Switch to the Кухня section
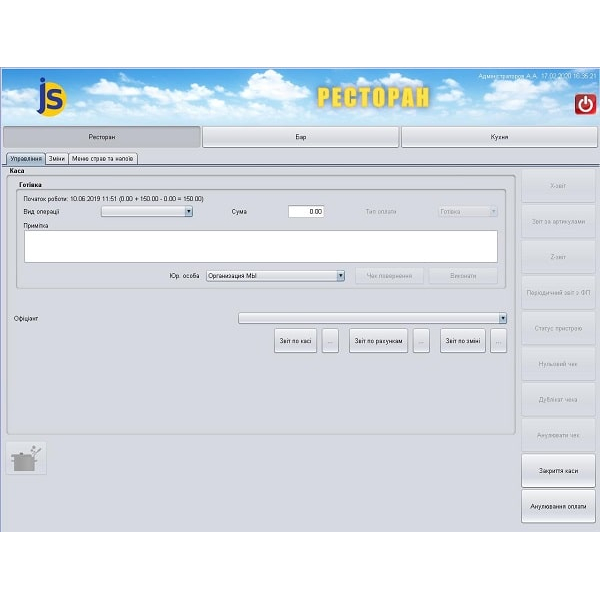Viewport: 600px width, 600px height. 499,137
